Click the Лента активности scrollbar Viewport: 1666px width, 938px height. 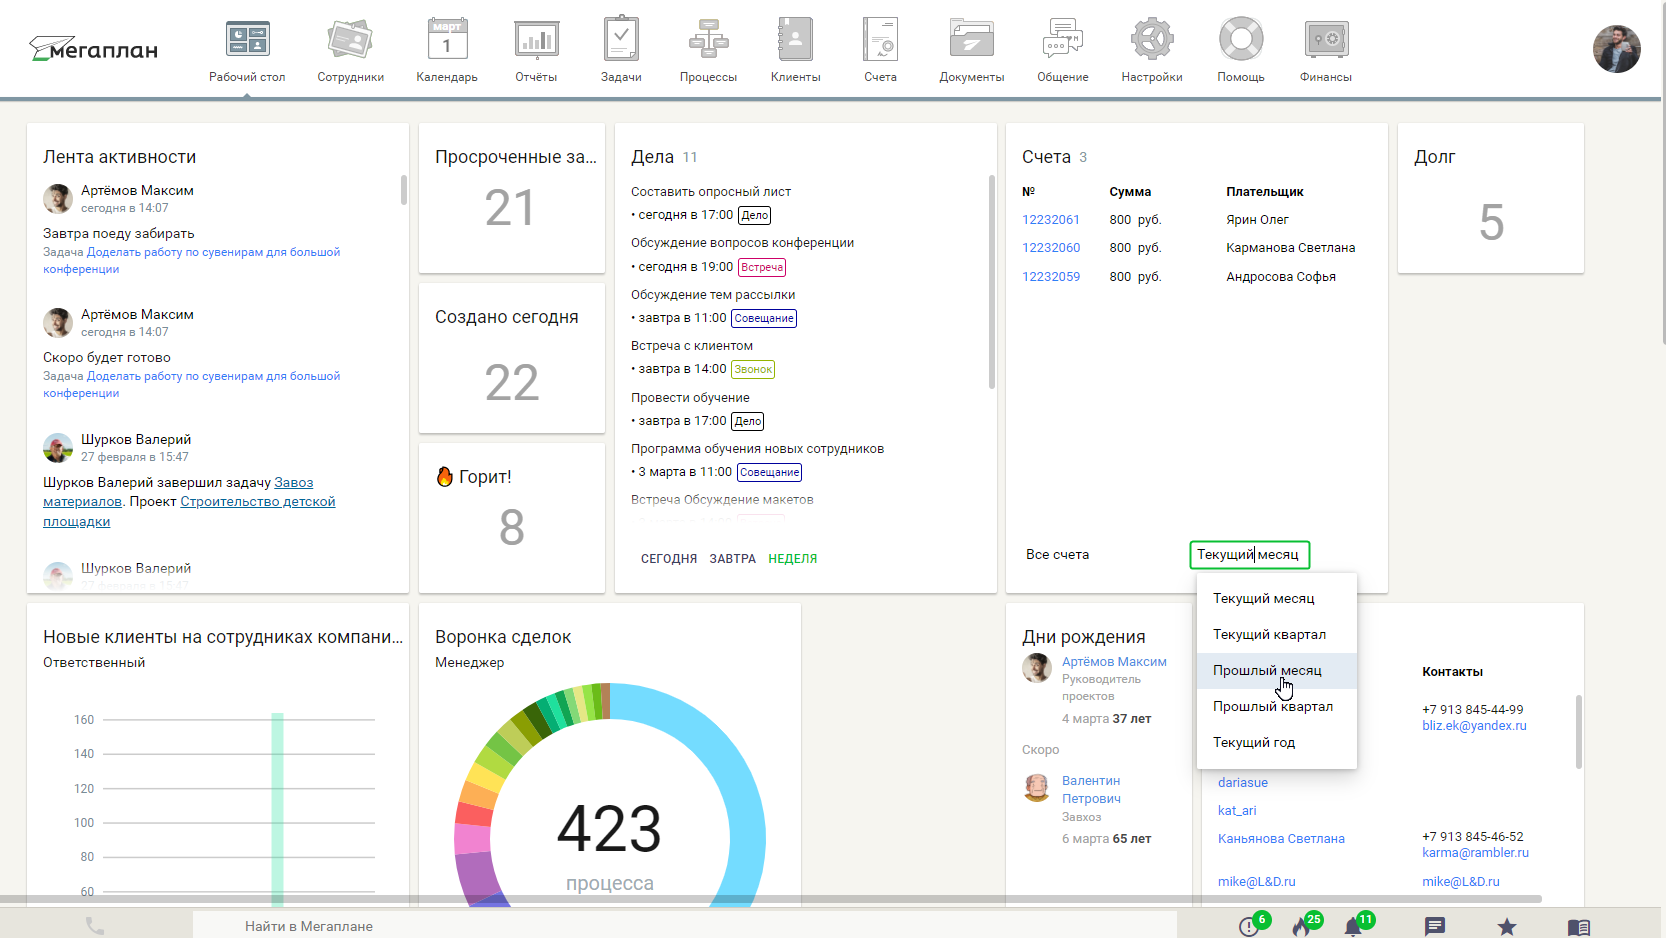(403, 190)
